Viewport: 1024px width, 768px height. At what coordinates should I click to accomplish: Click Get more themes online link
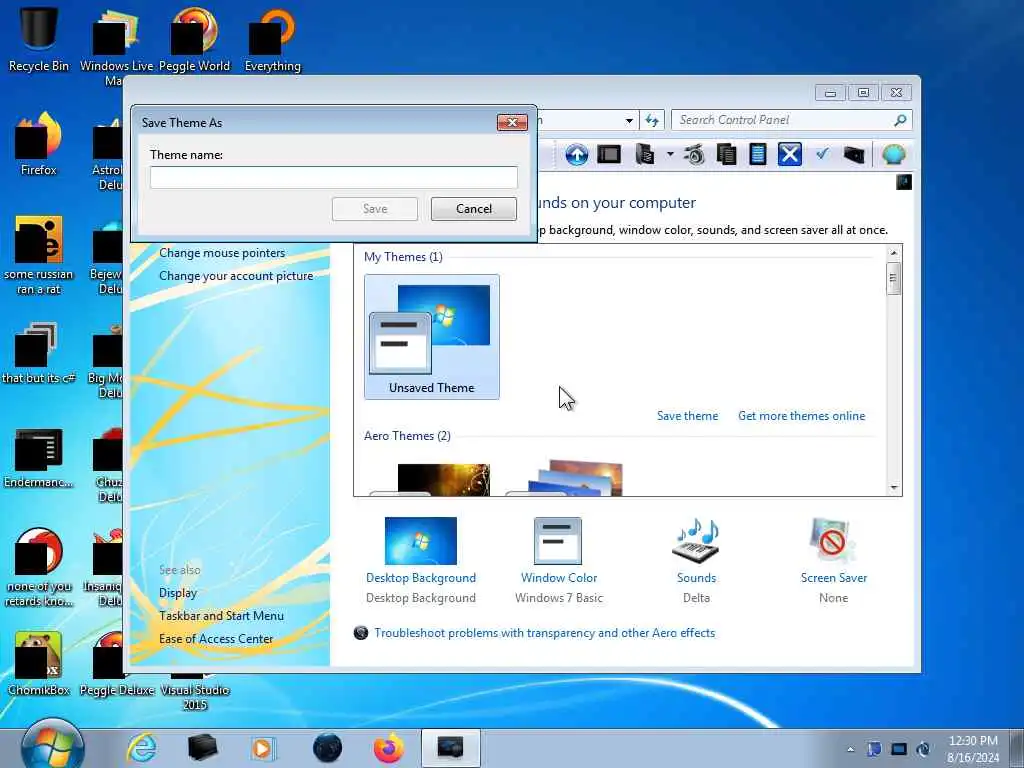[801, 416]
